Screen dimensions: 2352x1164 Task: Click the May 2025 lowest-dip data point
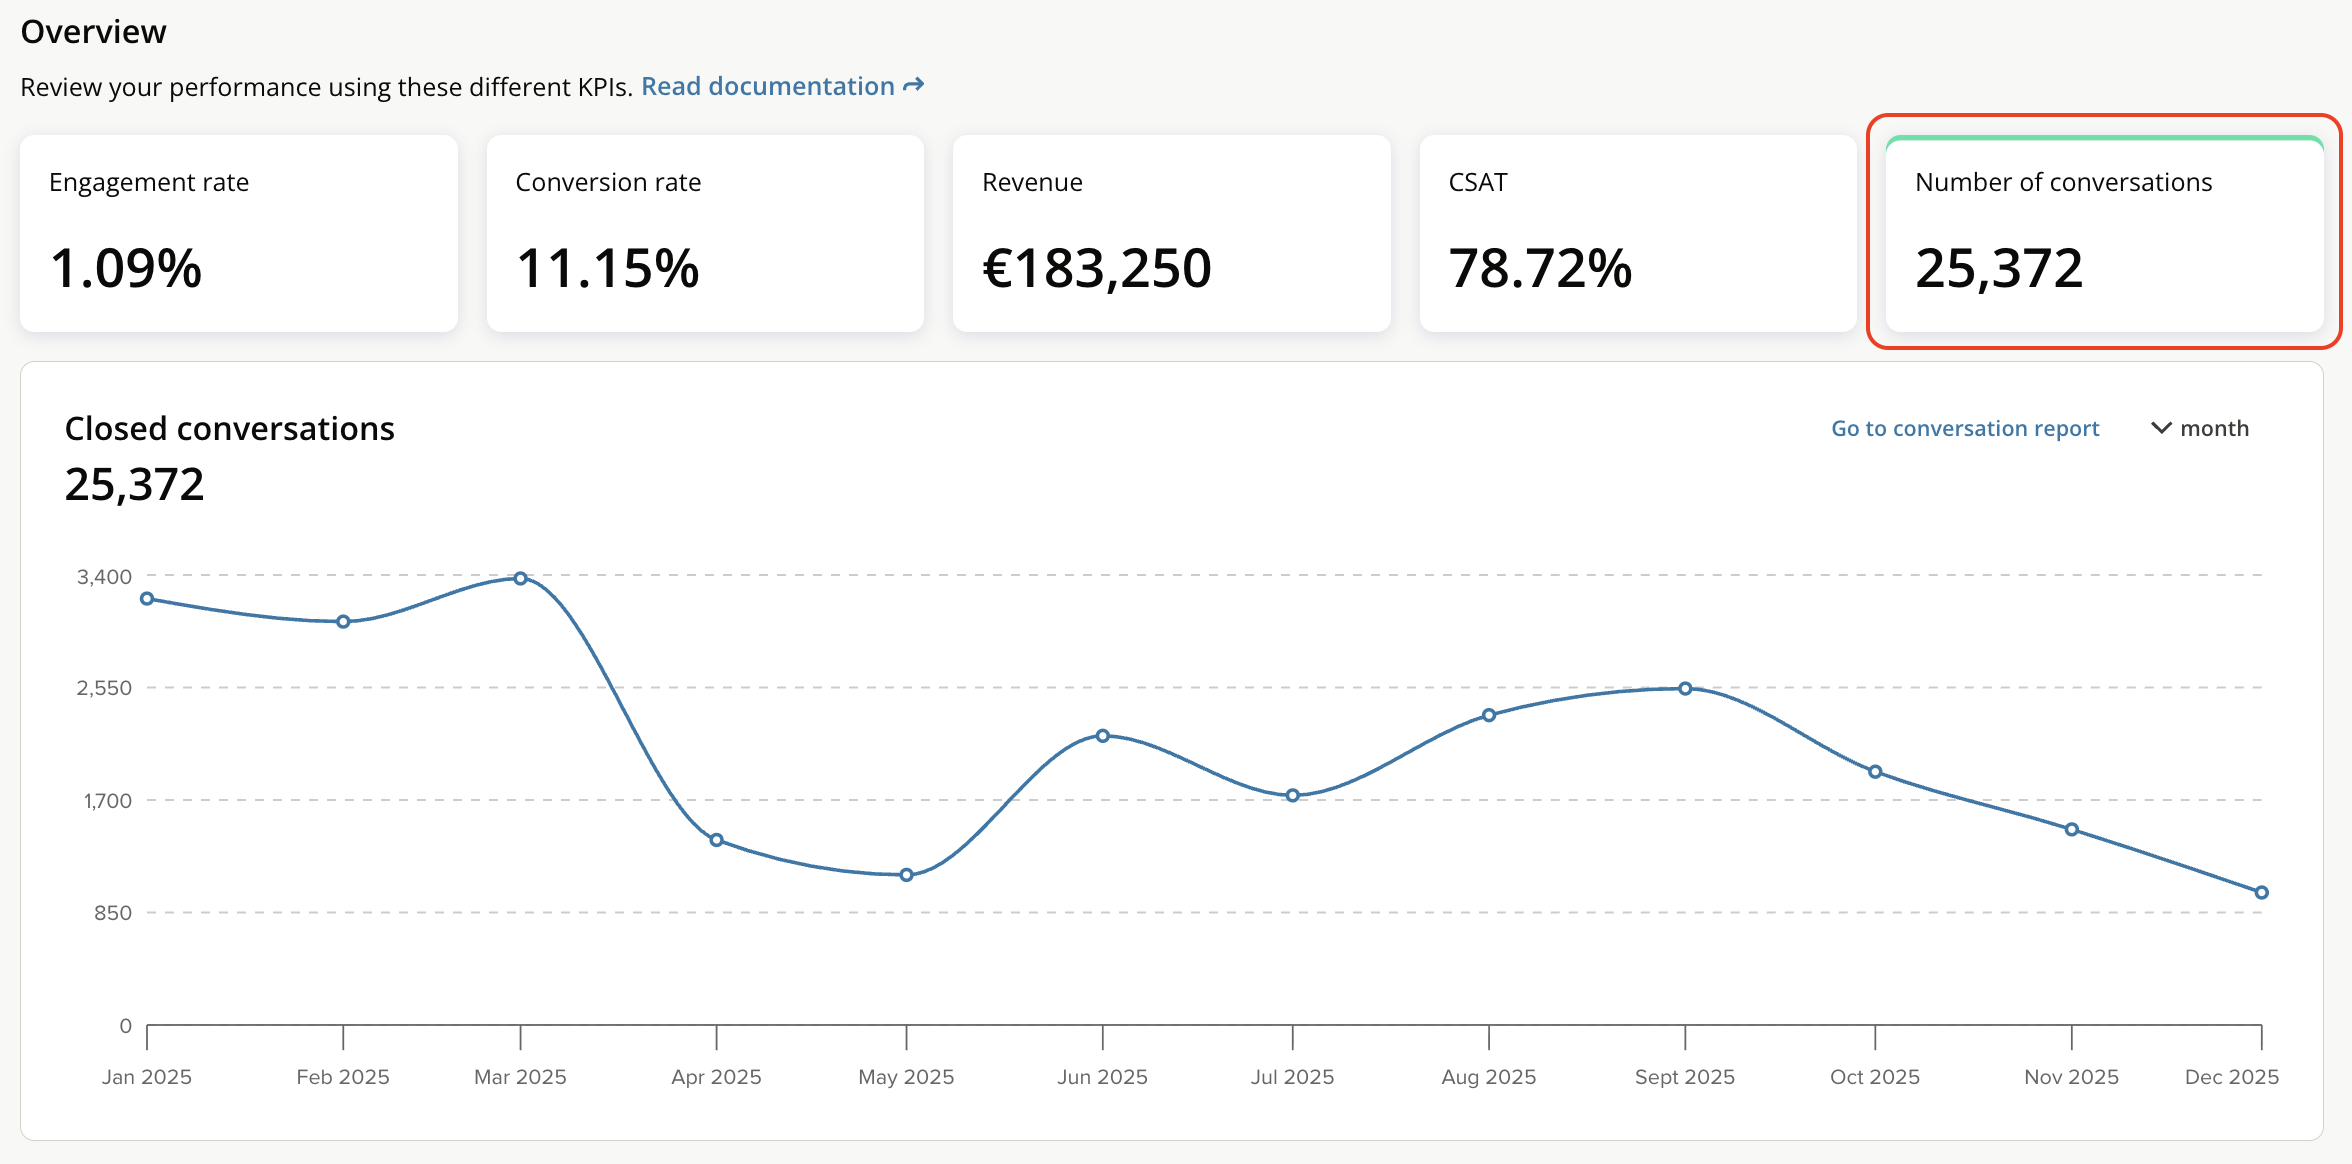(906, 875)
